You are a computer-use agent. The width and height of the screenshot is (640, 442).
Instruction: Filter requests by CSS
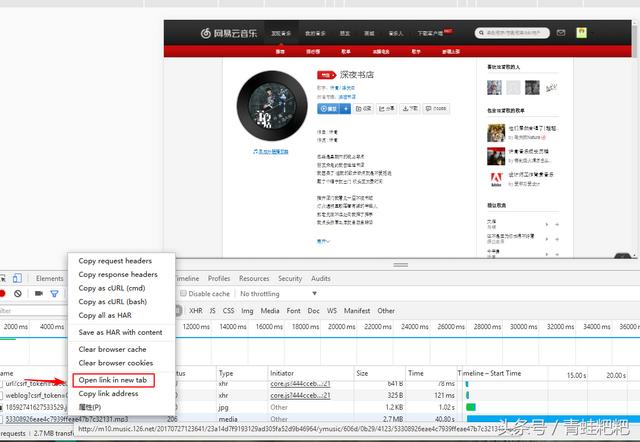[x=229, y=311]
